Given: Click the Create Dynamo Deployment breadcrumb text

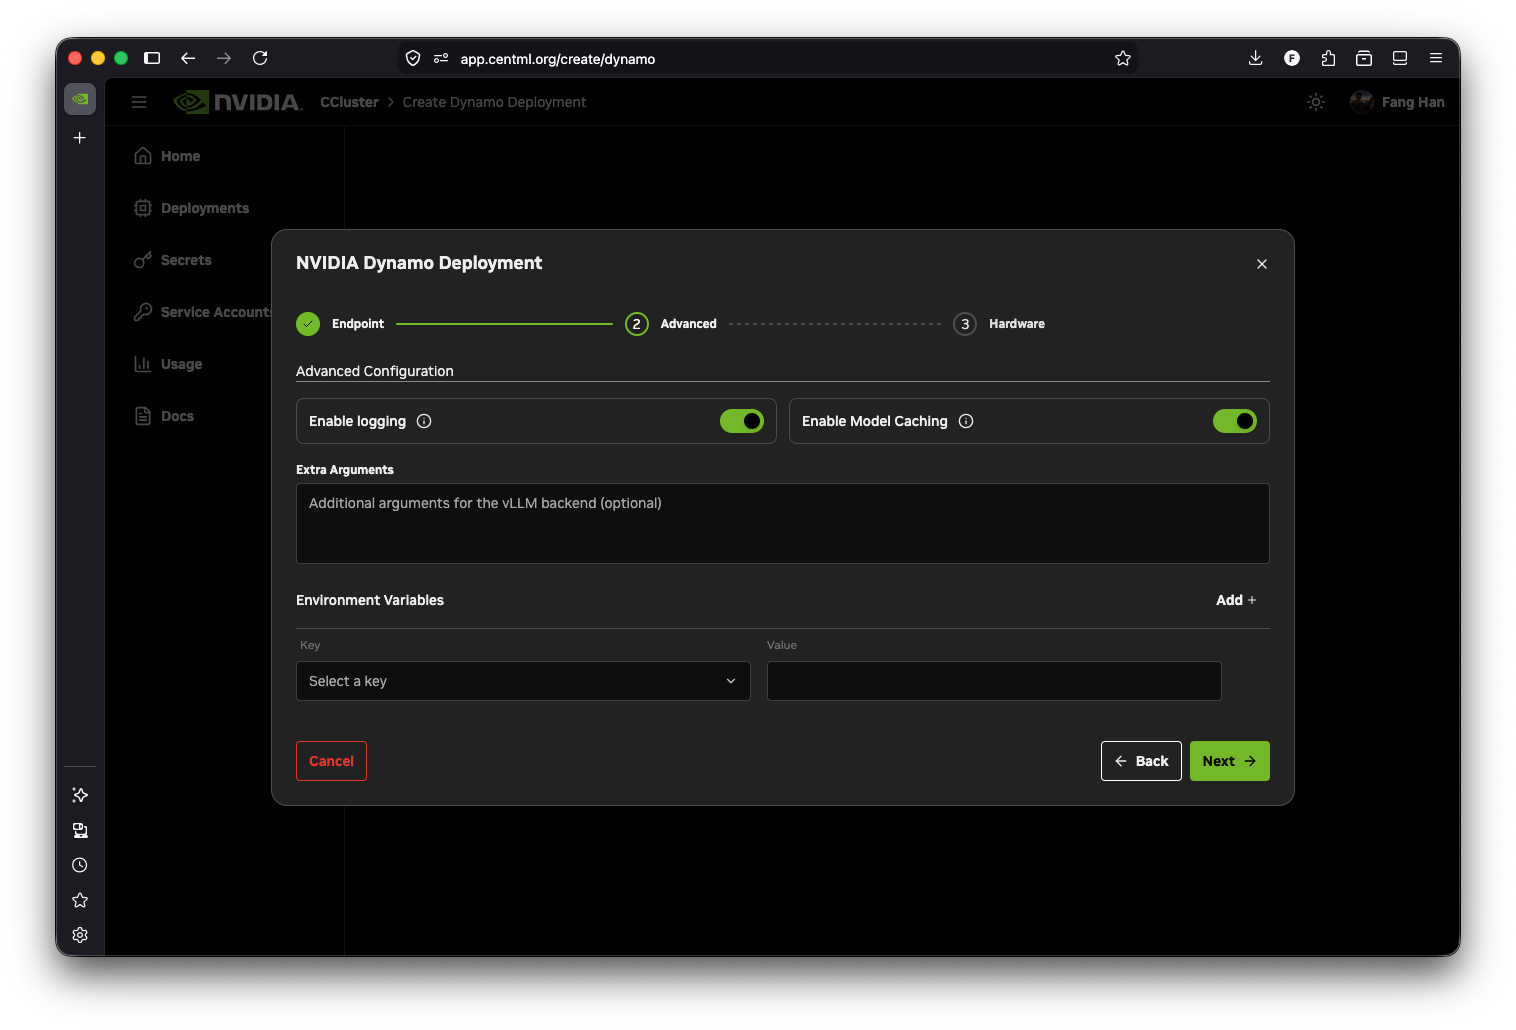Looking at the screenshot, I should 494,102.
